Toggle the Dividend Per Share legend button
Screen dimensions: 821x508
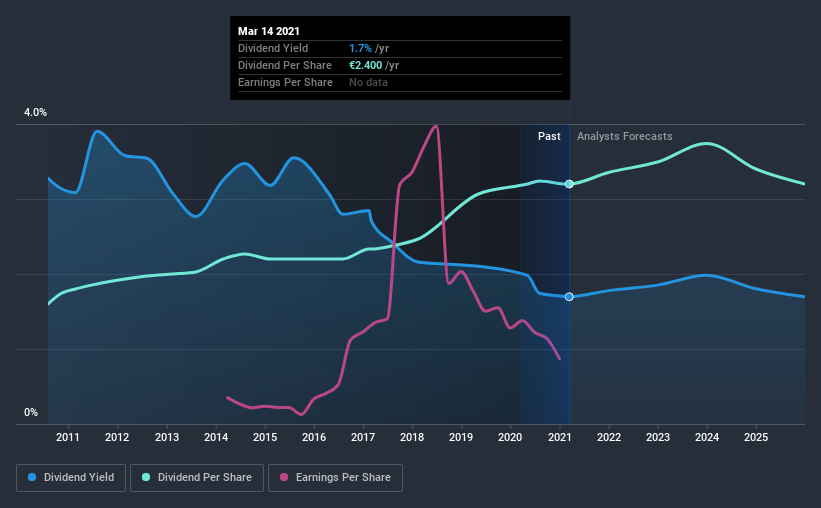197,478
